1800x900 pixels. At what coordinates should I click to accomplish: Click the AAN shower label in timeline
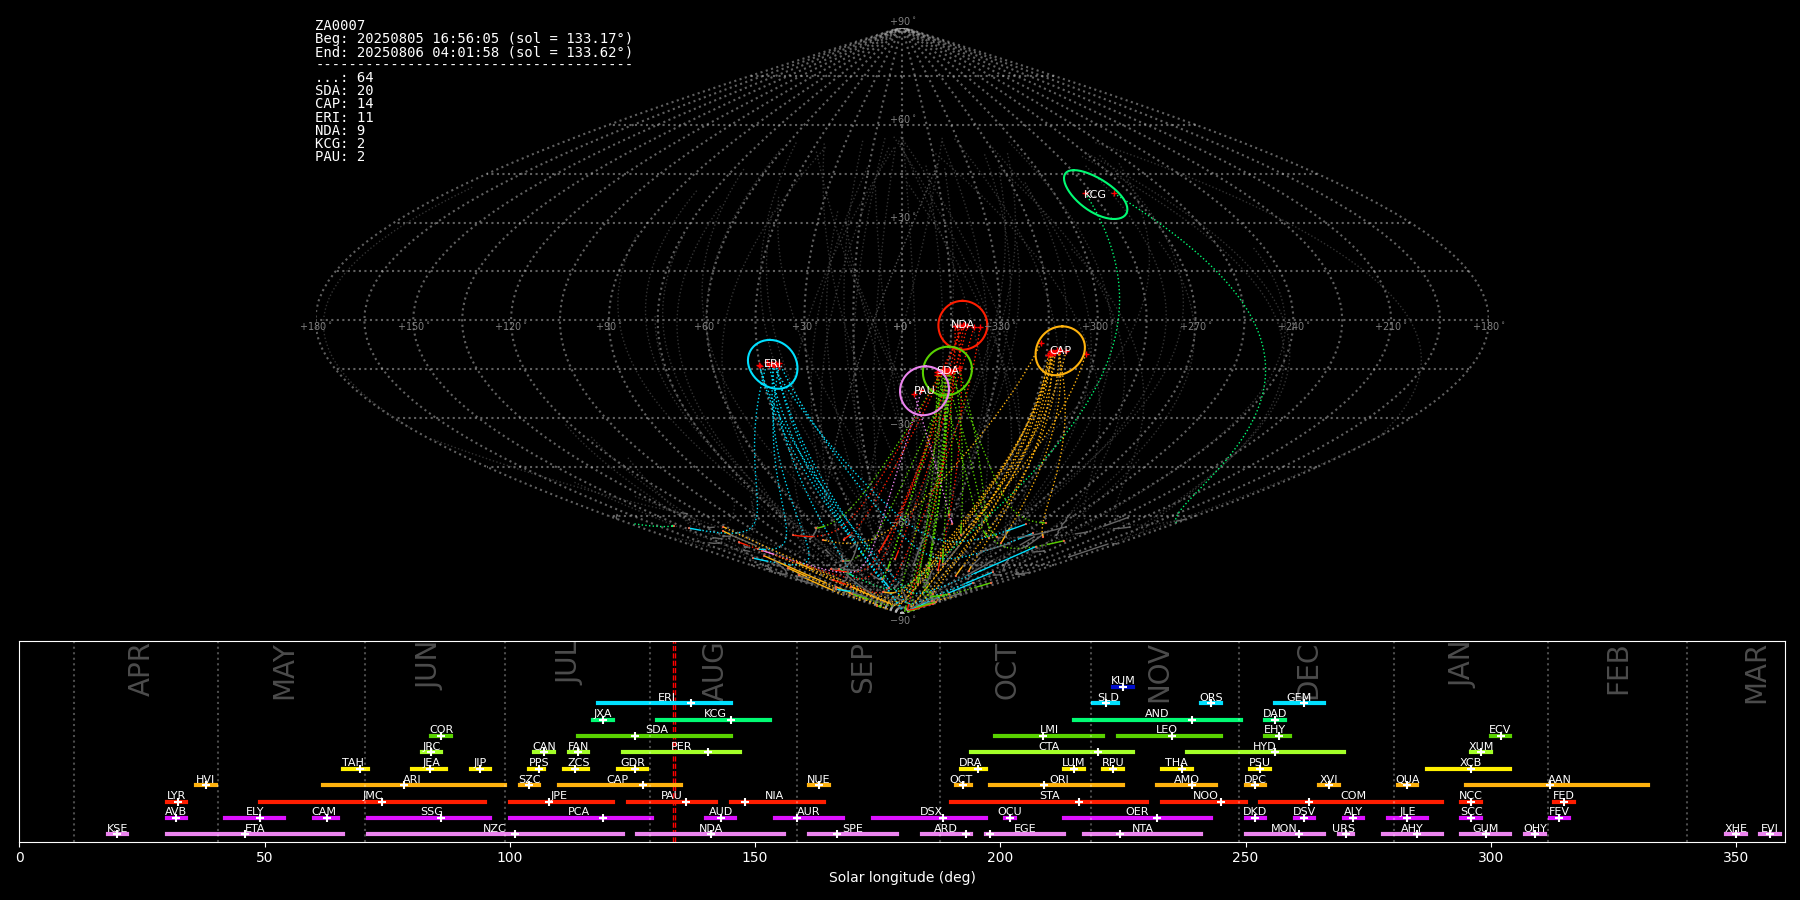(1560, 780)
